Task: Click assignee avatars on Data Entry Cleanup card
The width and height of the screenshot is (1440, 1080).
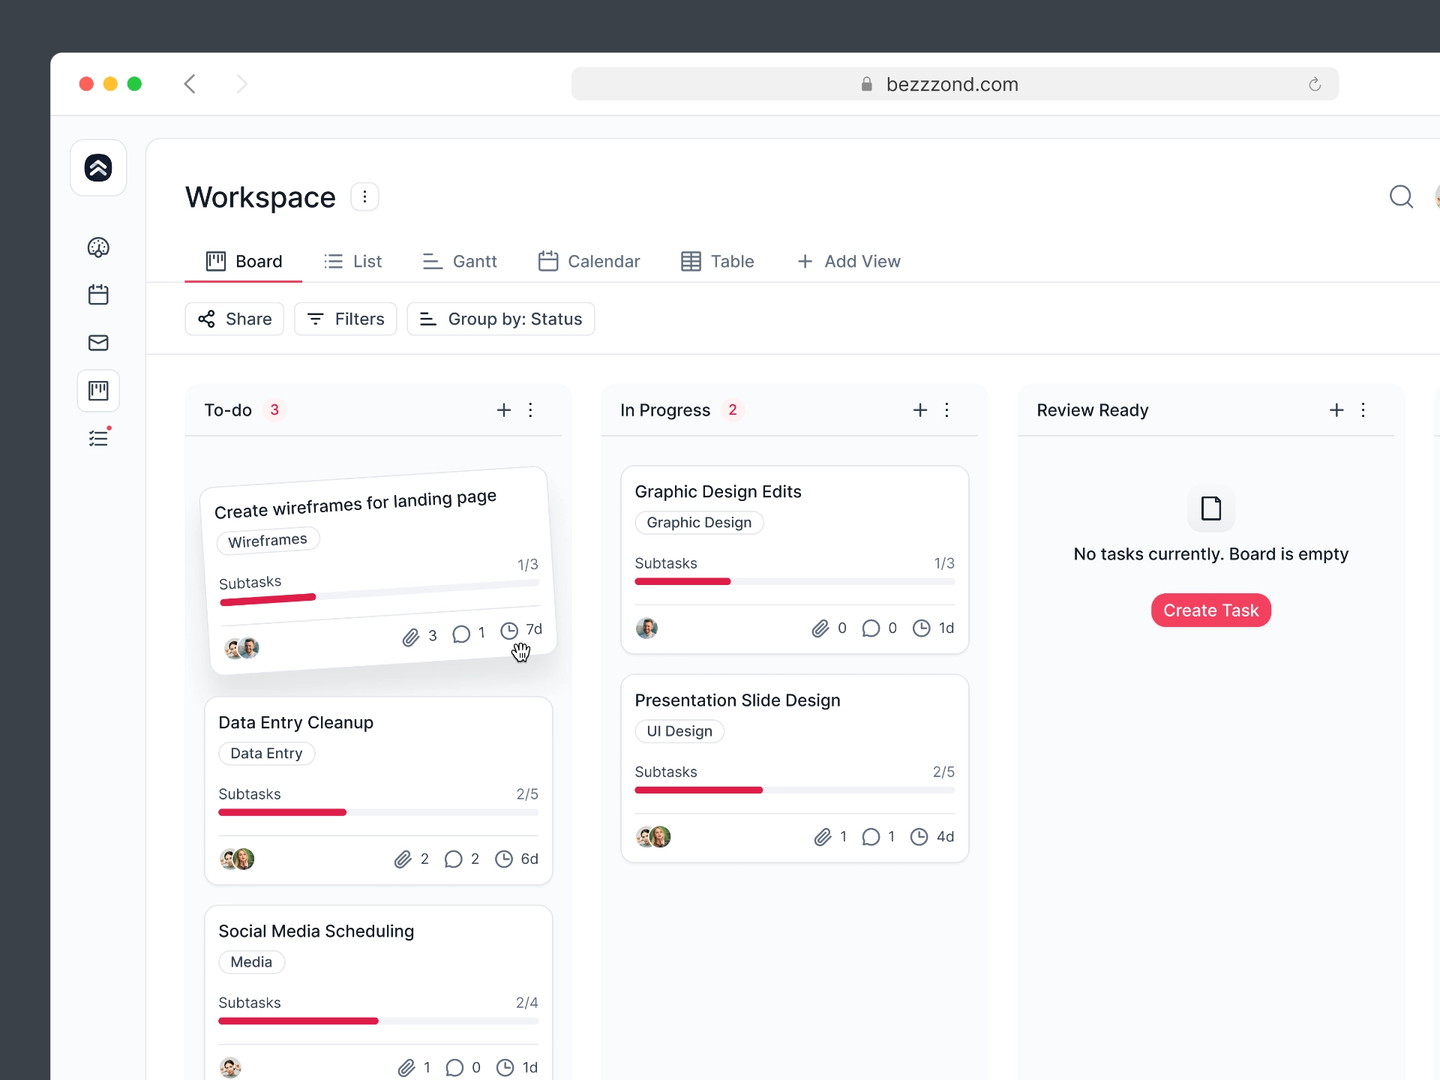Action: pos(237,859)
